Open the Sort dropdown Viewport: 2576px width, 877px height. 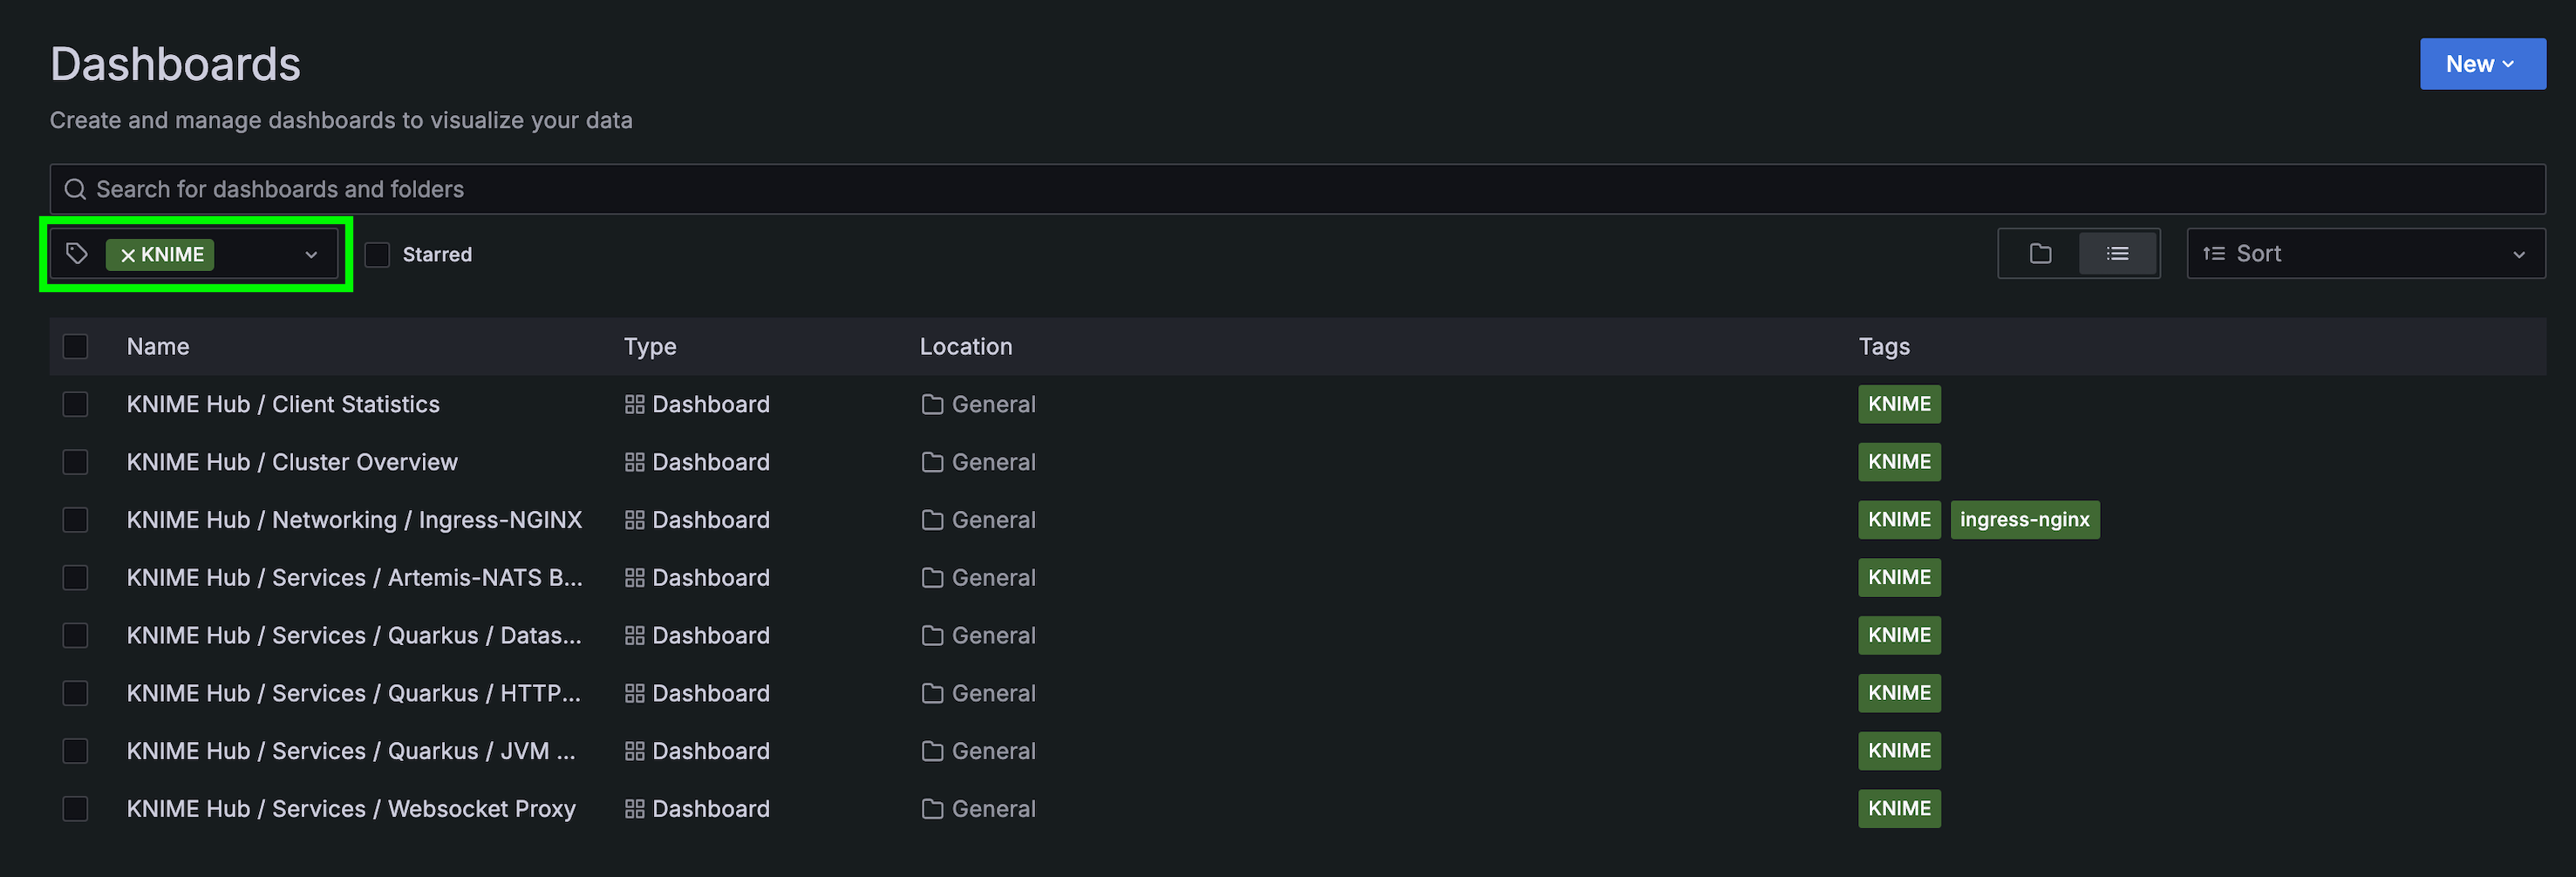coord(2365,253)
